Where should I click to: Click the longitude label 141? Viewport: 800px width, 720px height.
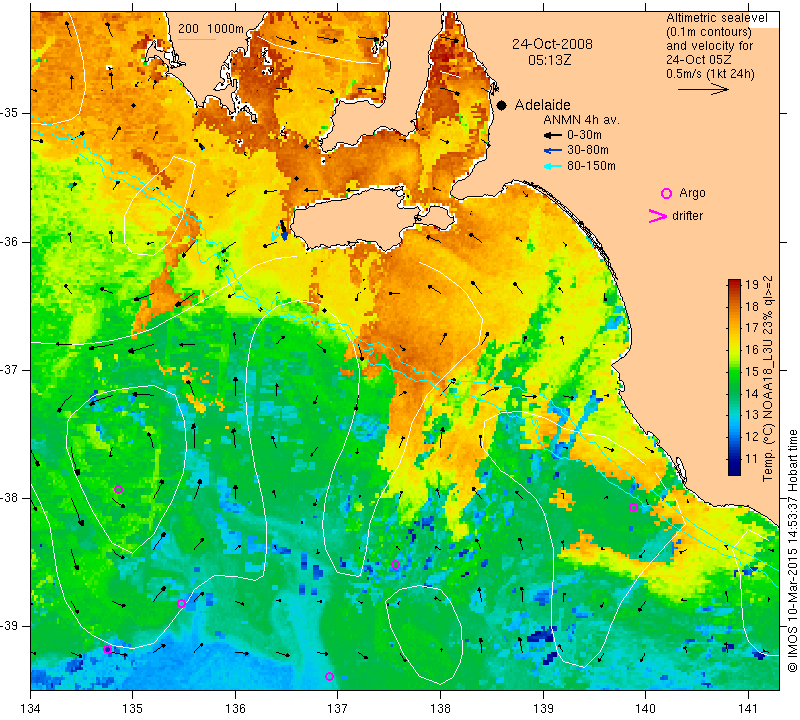point(748,708)
